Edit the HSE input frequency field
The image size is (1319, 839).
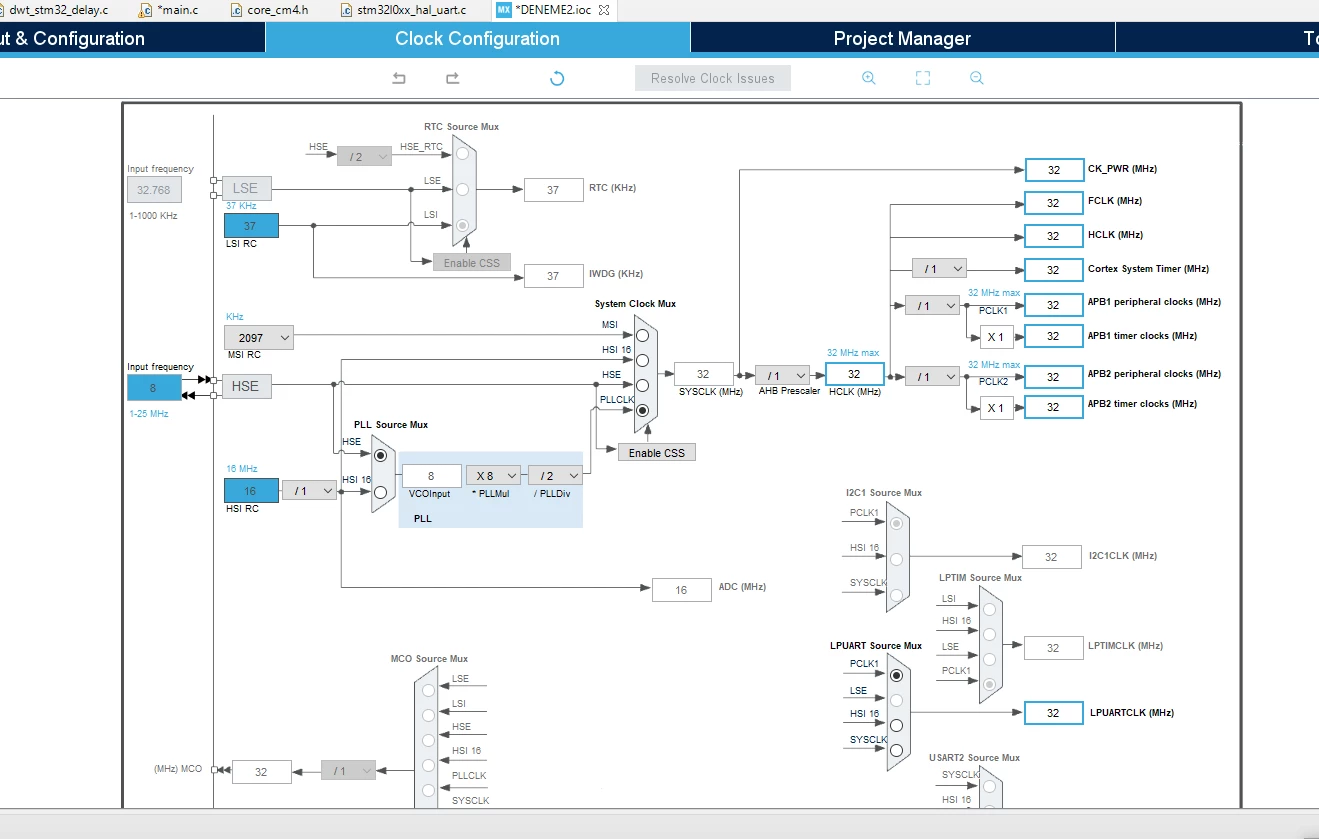pos(154,388)
